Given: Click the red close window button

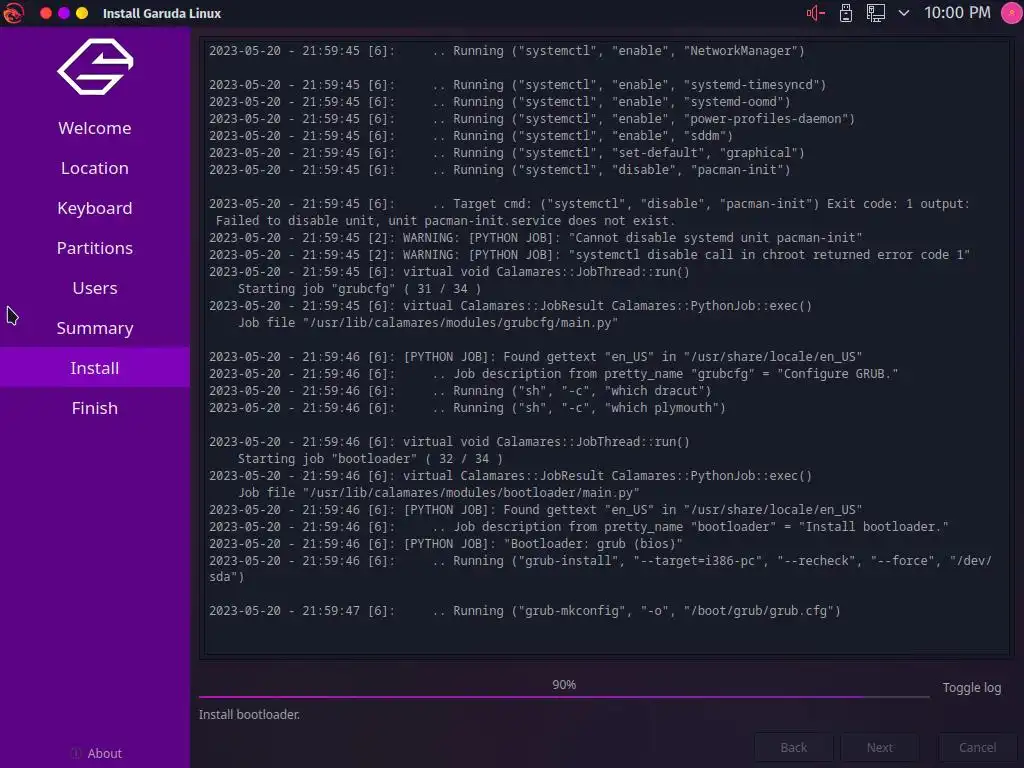Looking at the screenshot, I should pyautogui.click(x=46, y=13).
